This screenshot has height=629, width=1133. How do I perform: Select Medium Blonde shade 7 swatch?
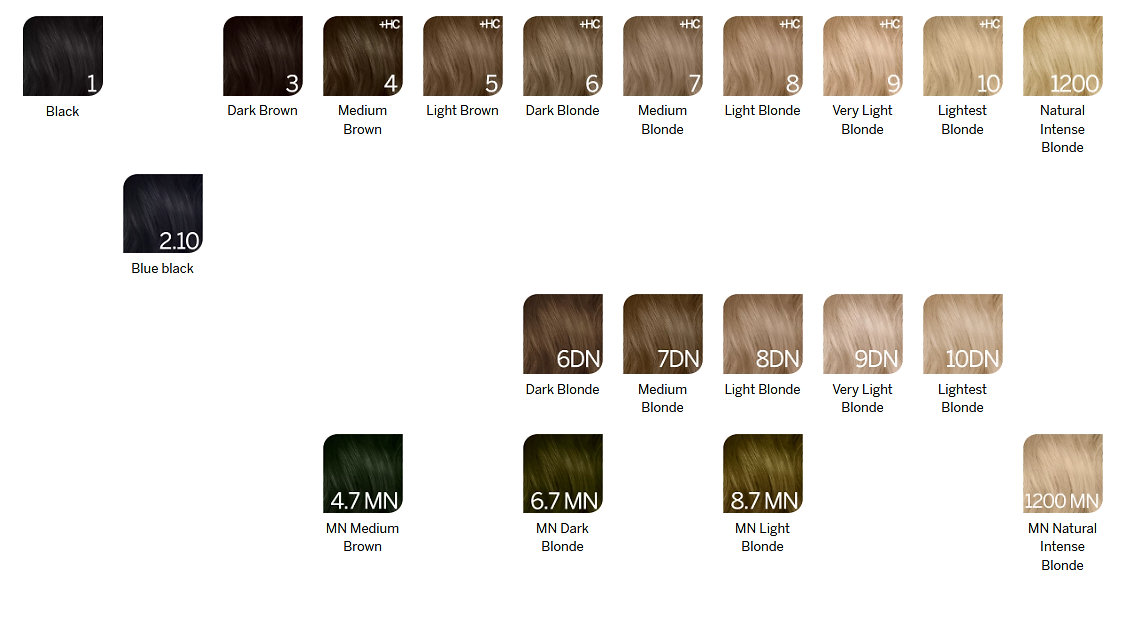[x=662, y=56]
